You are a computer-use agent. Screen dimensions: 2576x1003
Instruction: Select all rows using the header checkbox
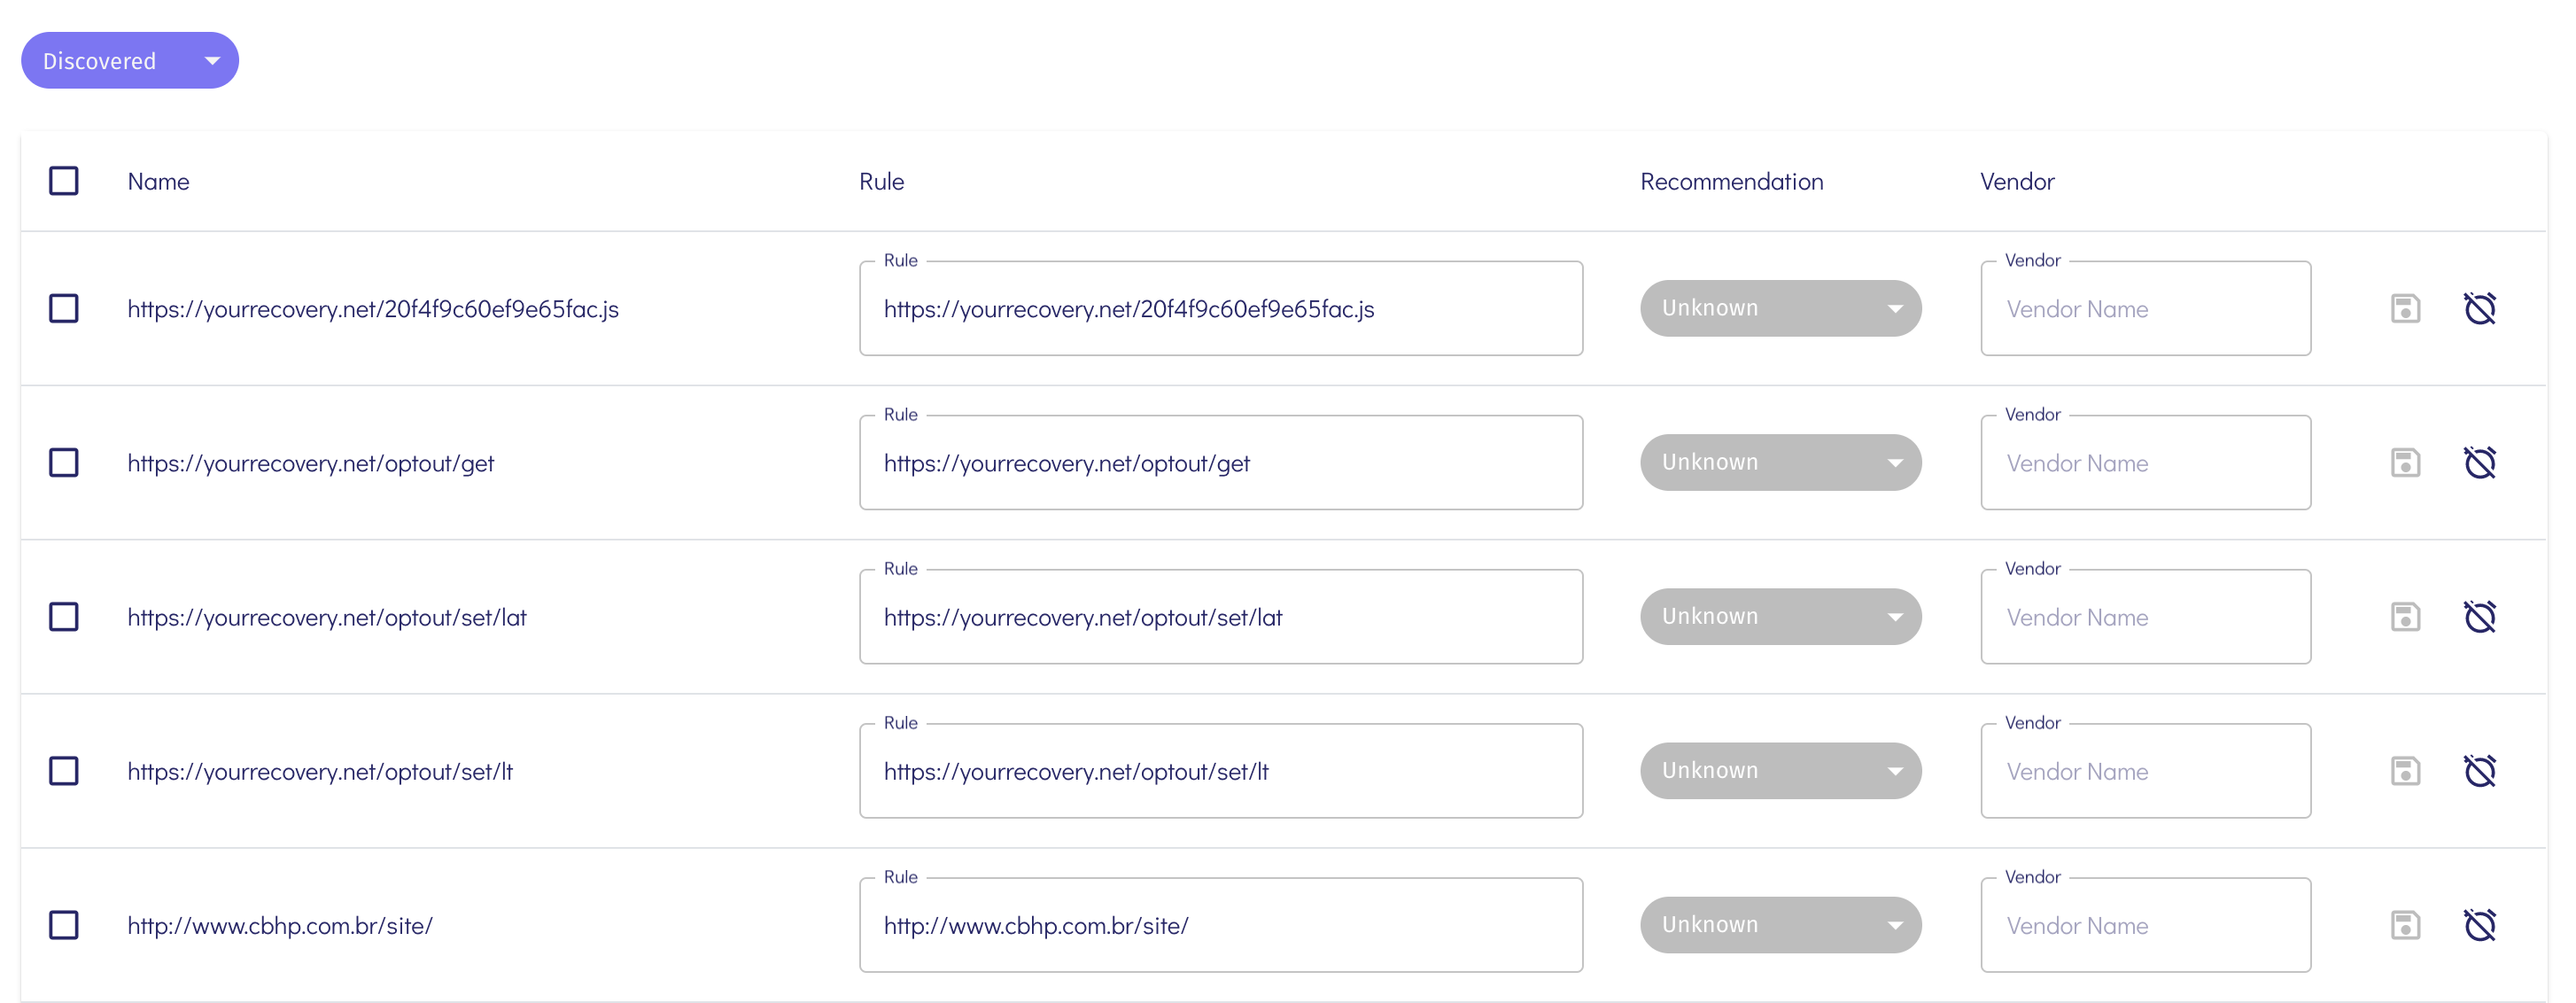coord(64,181)
